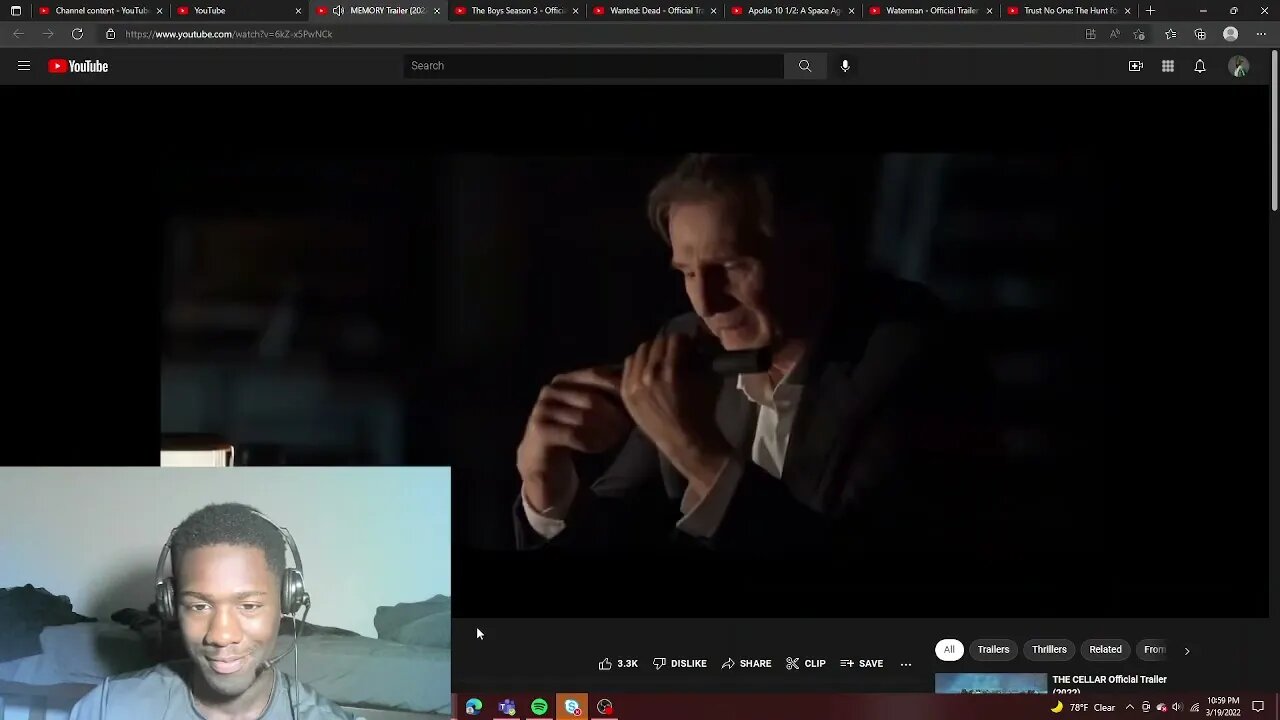1280x720 pixels.
Task: Open Edge tab actions menu icon
Action: 15,11
